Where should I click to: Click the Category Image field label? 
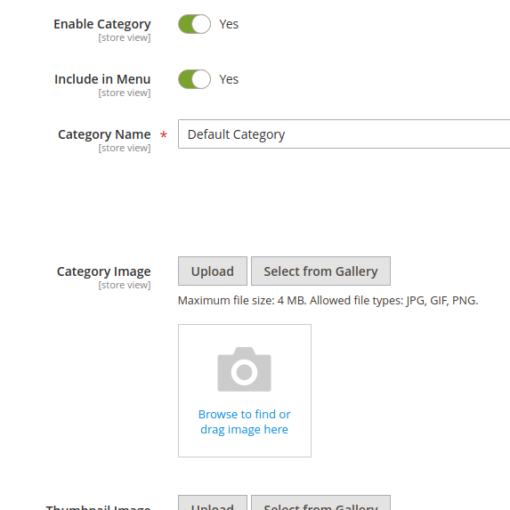(104, 272)
